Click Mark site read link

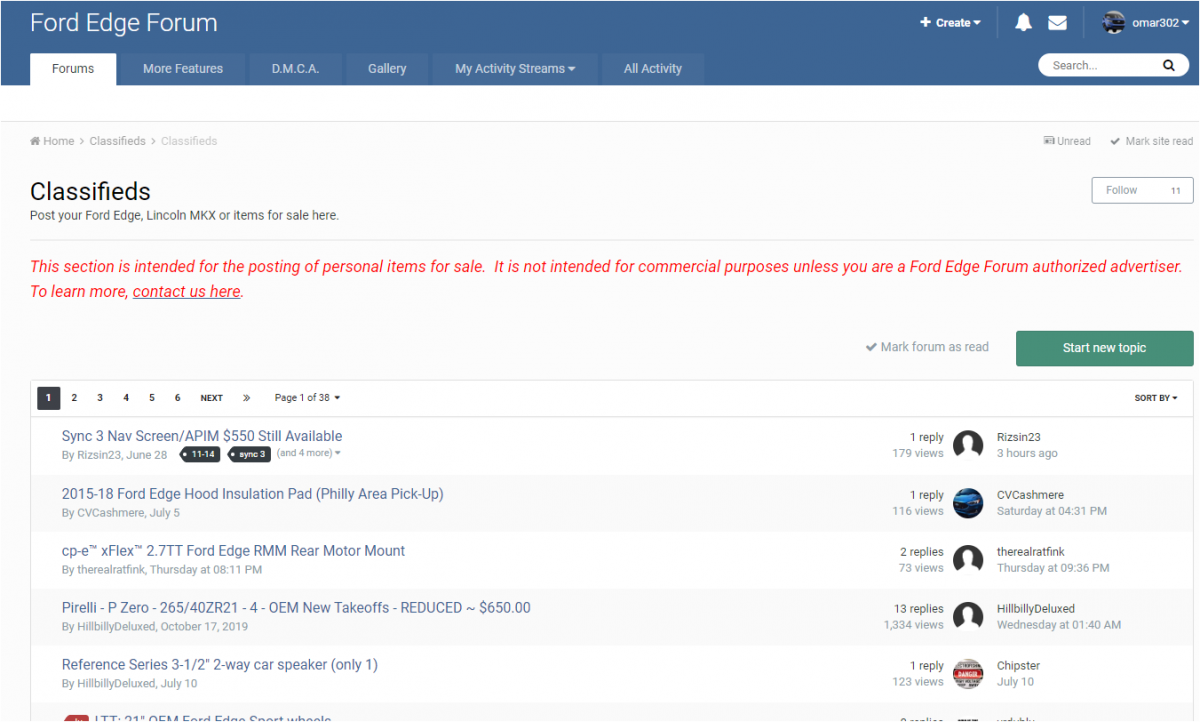click(x=1151, y=141)
